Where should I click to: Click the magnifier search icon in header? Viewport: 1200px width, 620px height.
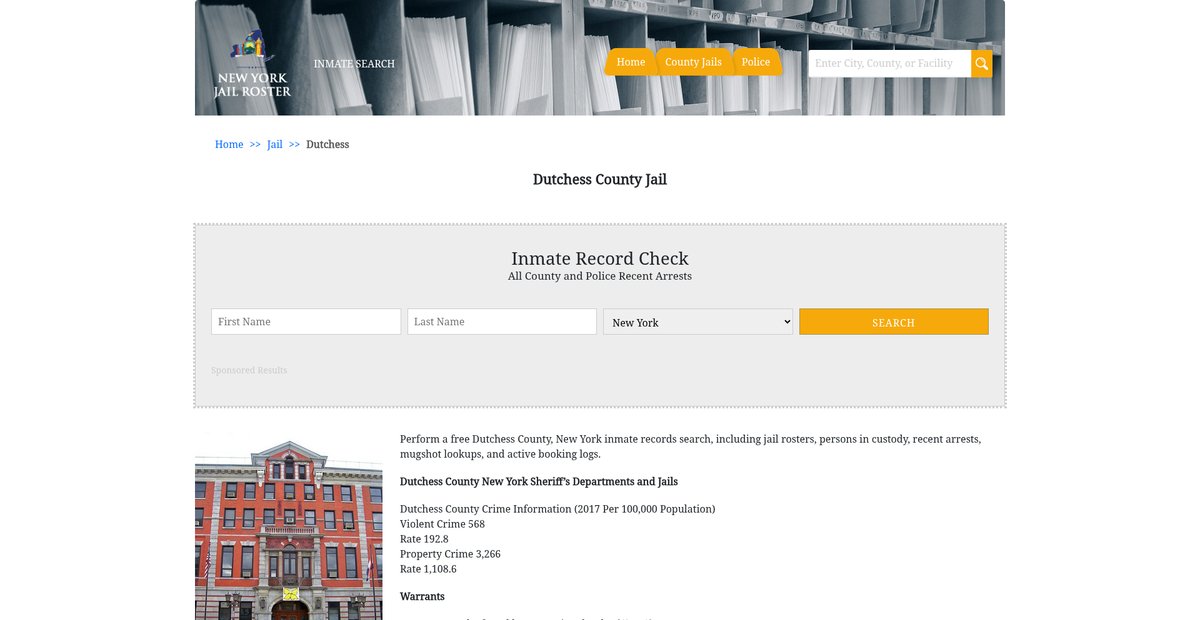(982, 64)
